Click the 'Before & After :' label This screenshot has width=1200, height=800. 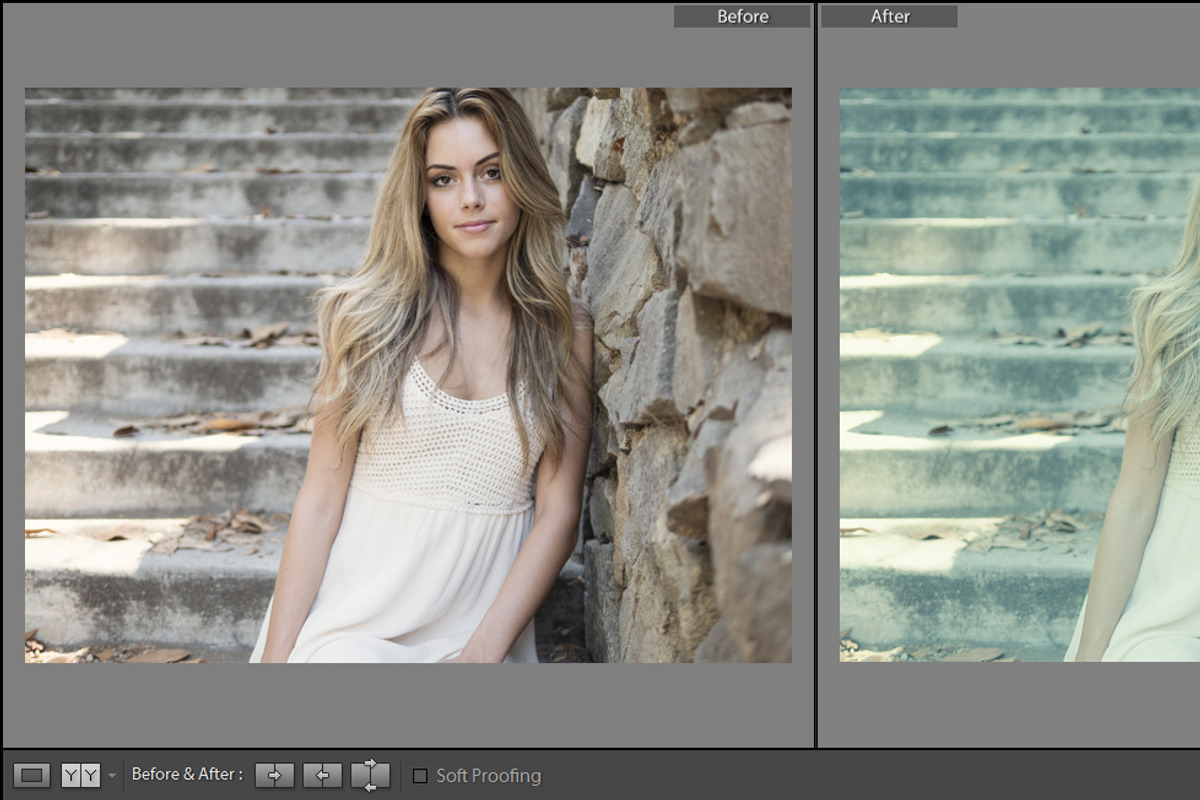[x=187, y=774]
